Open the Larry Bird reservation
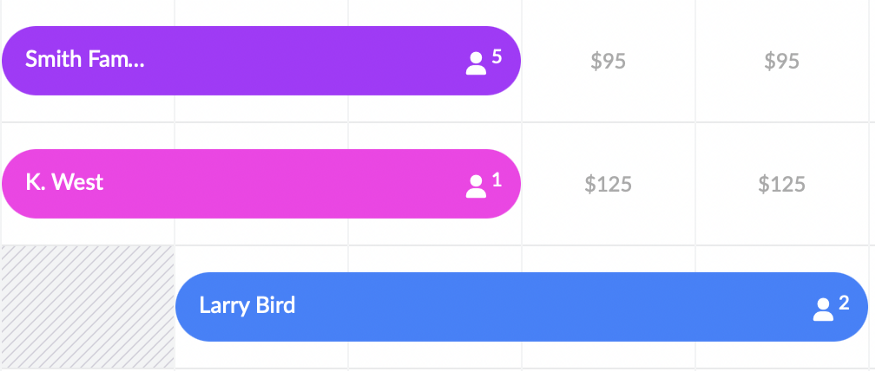875x371 pixels. (x=522, y=307)
